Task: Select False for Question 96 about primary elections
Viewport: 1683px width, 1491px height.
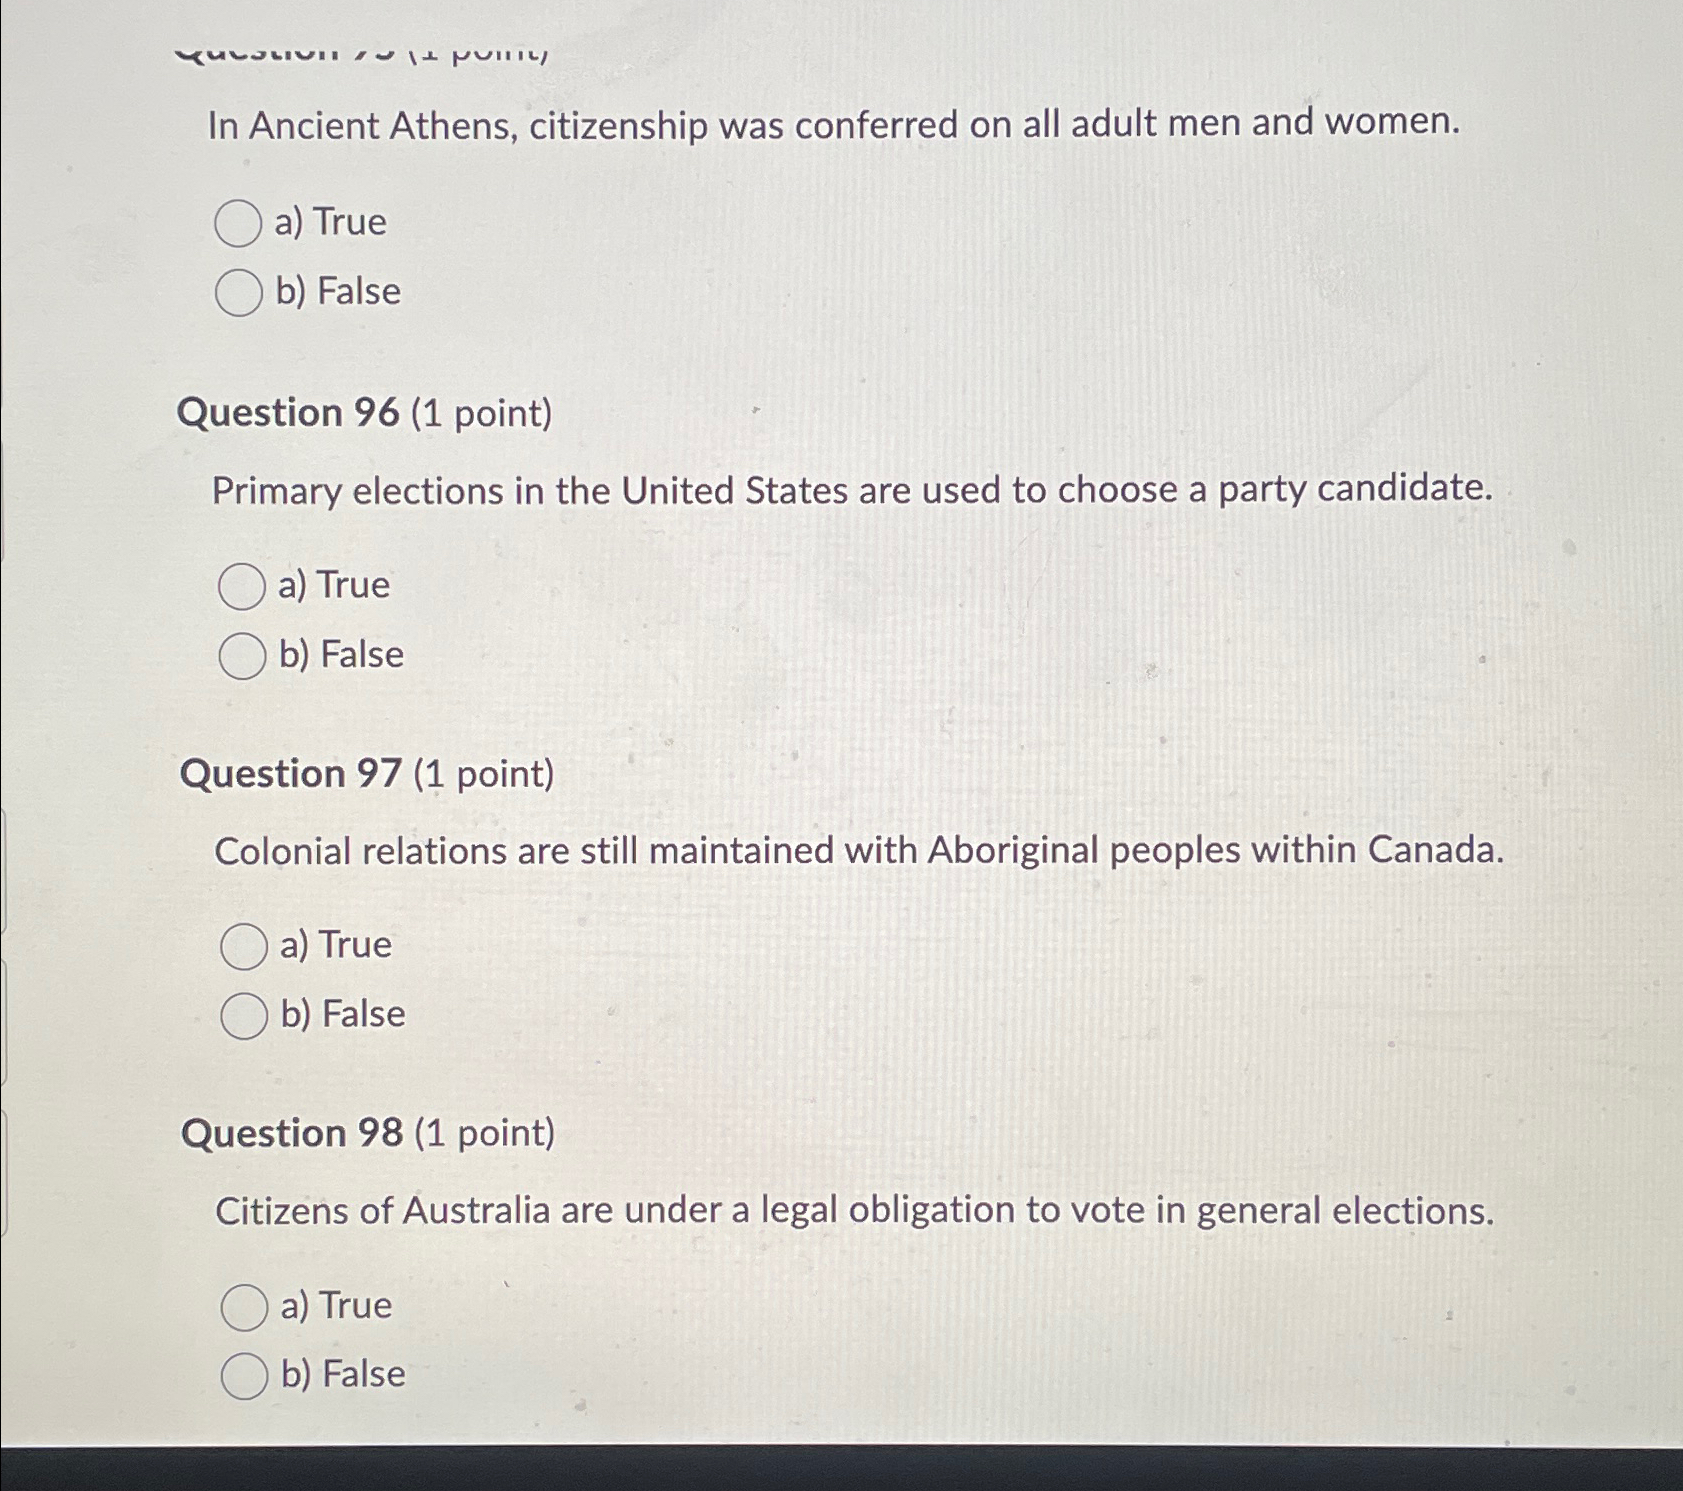Action: click(x=241, y=656)
